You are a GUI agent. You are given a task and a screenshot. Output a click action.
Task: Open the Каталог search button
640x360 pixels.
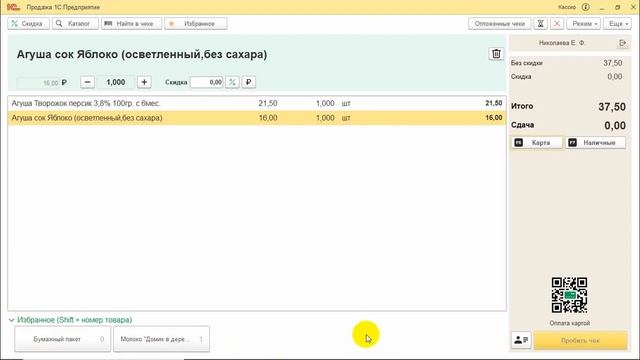75,24
